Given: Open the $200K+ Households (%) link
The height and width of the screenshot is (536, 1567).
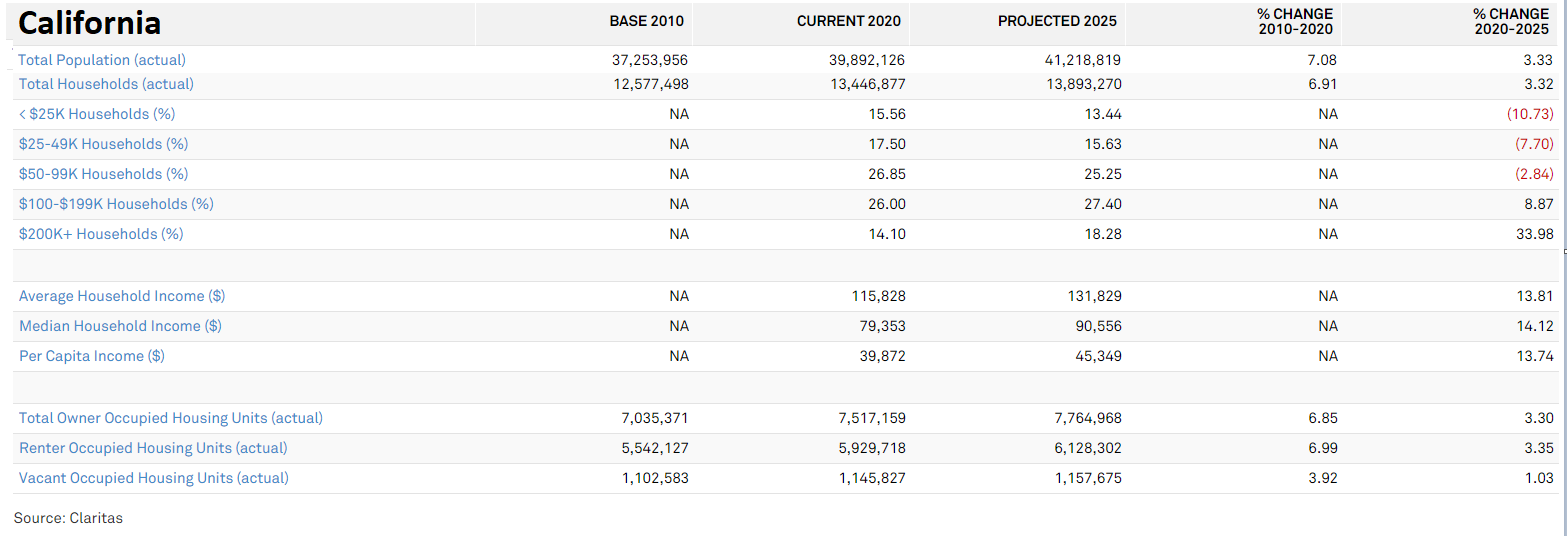Looking at the screenshot, I should pyautogui.click(x=101, y=234).
